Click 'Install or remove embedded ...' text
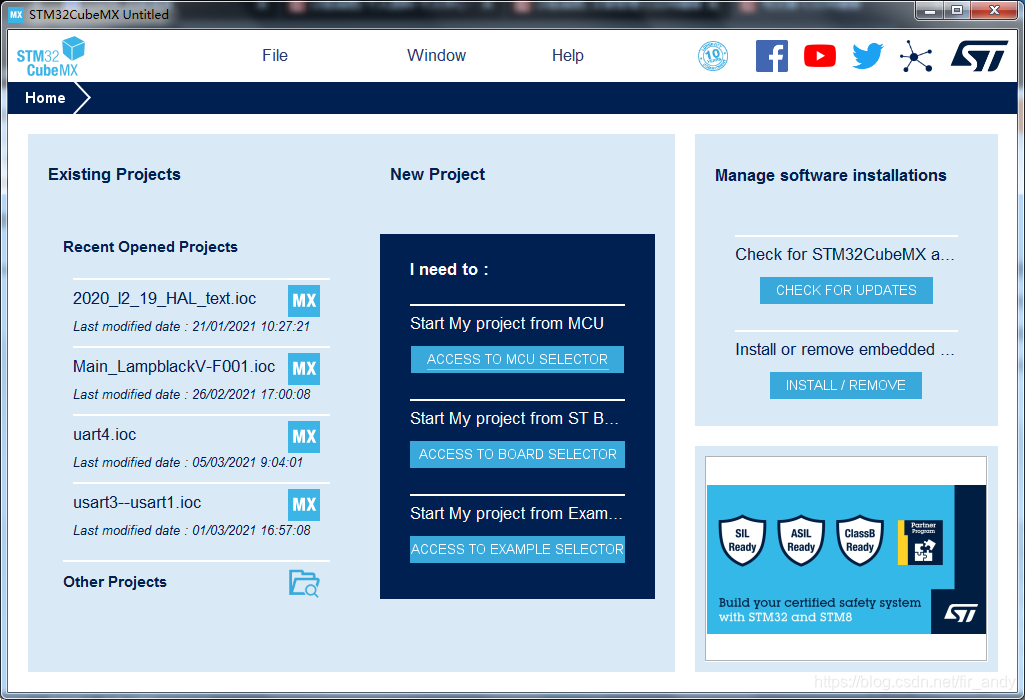 pyautogui.click(x=845, y=350)
